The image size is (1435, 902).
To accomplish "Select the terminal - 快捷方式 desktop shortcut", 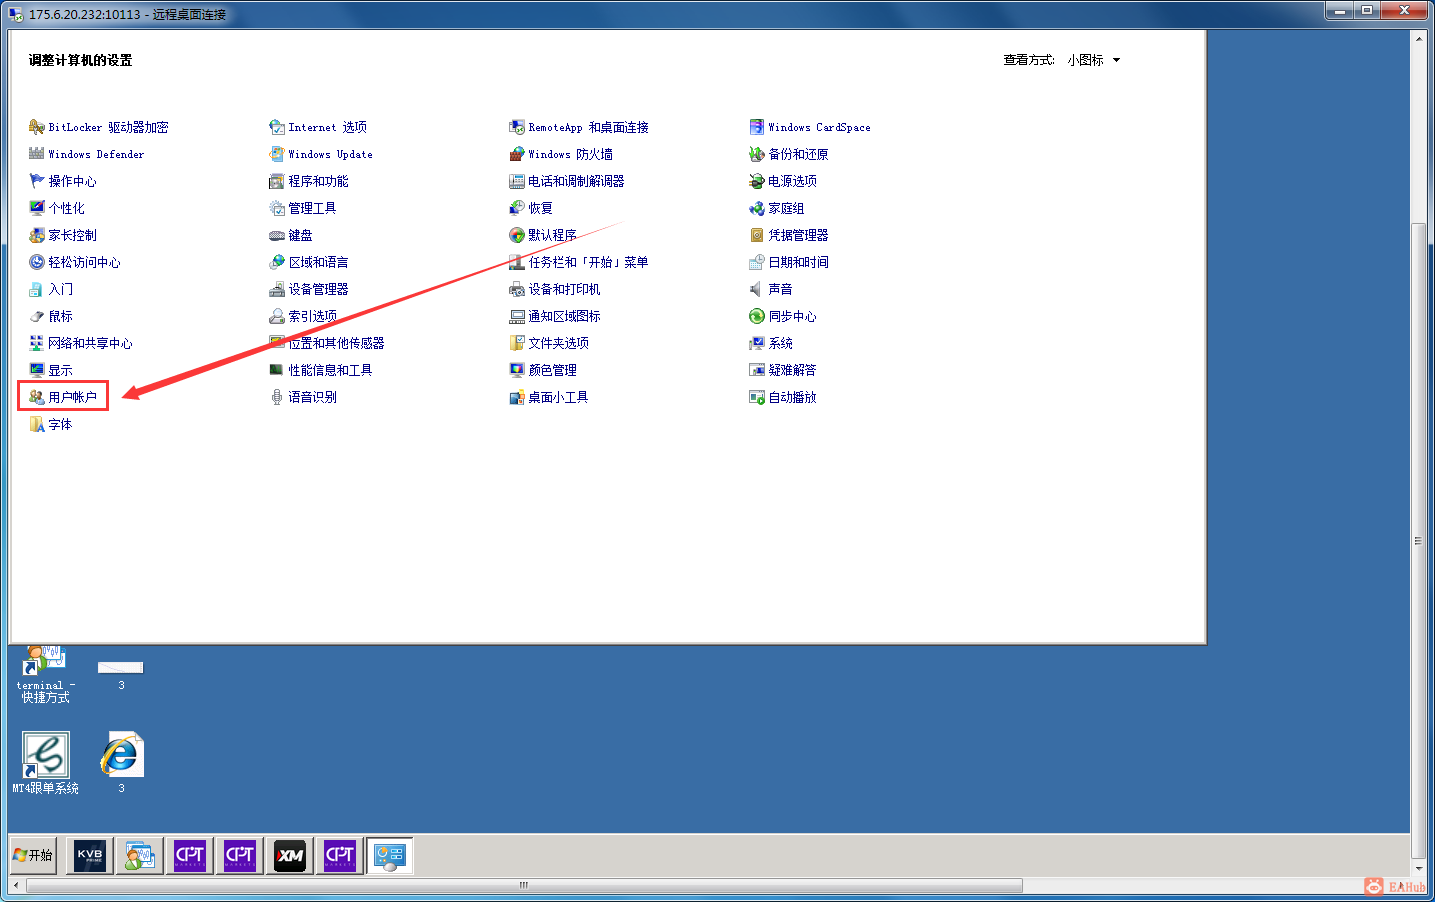I will [x=45, y=675].
